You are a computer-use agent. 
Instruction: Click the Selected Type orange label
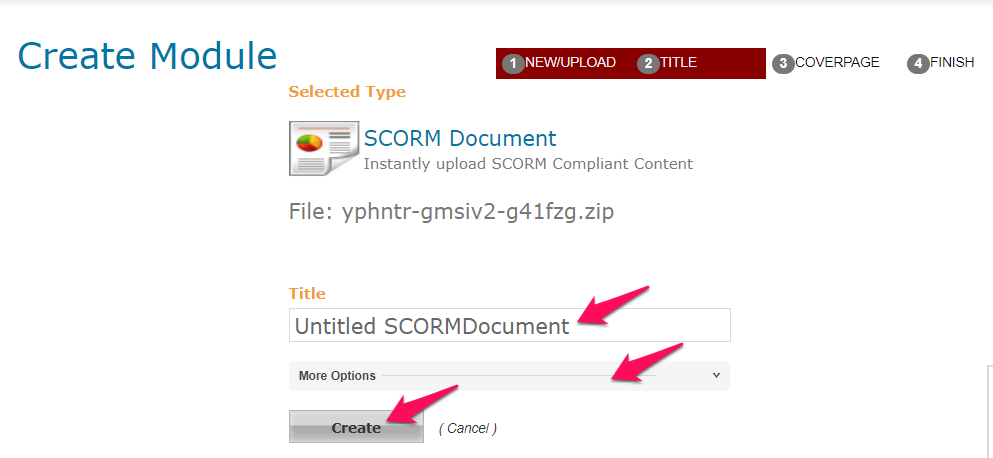coord(347,92)
